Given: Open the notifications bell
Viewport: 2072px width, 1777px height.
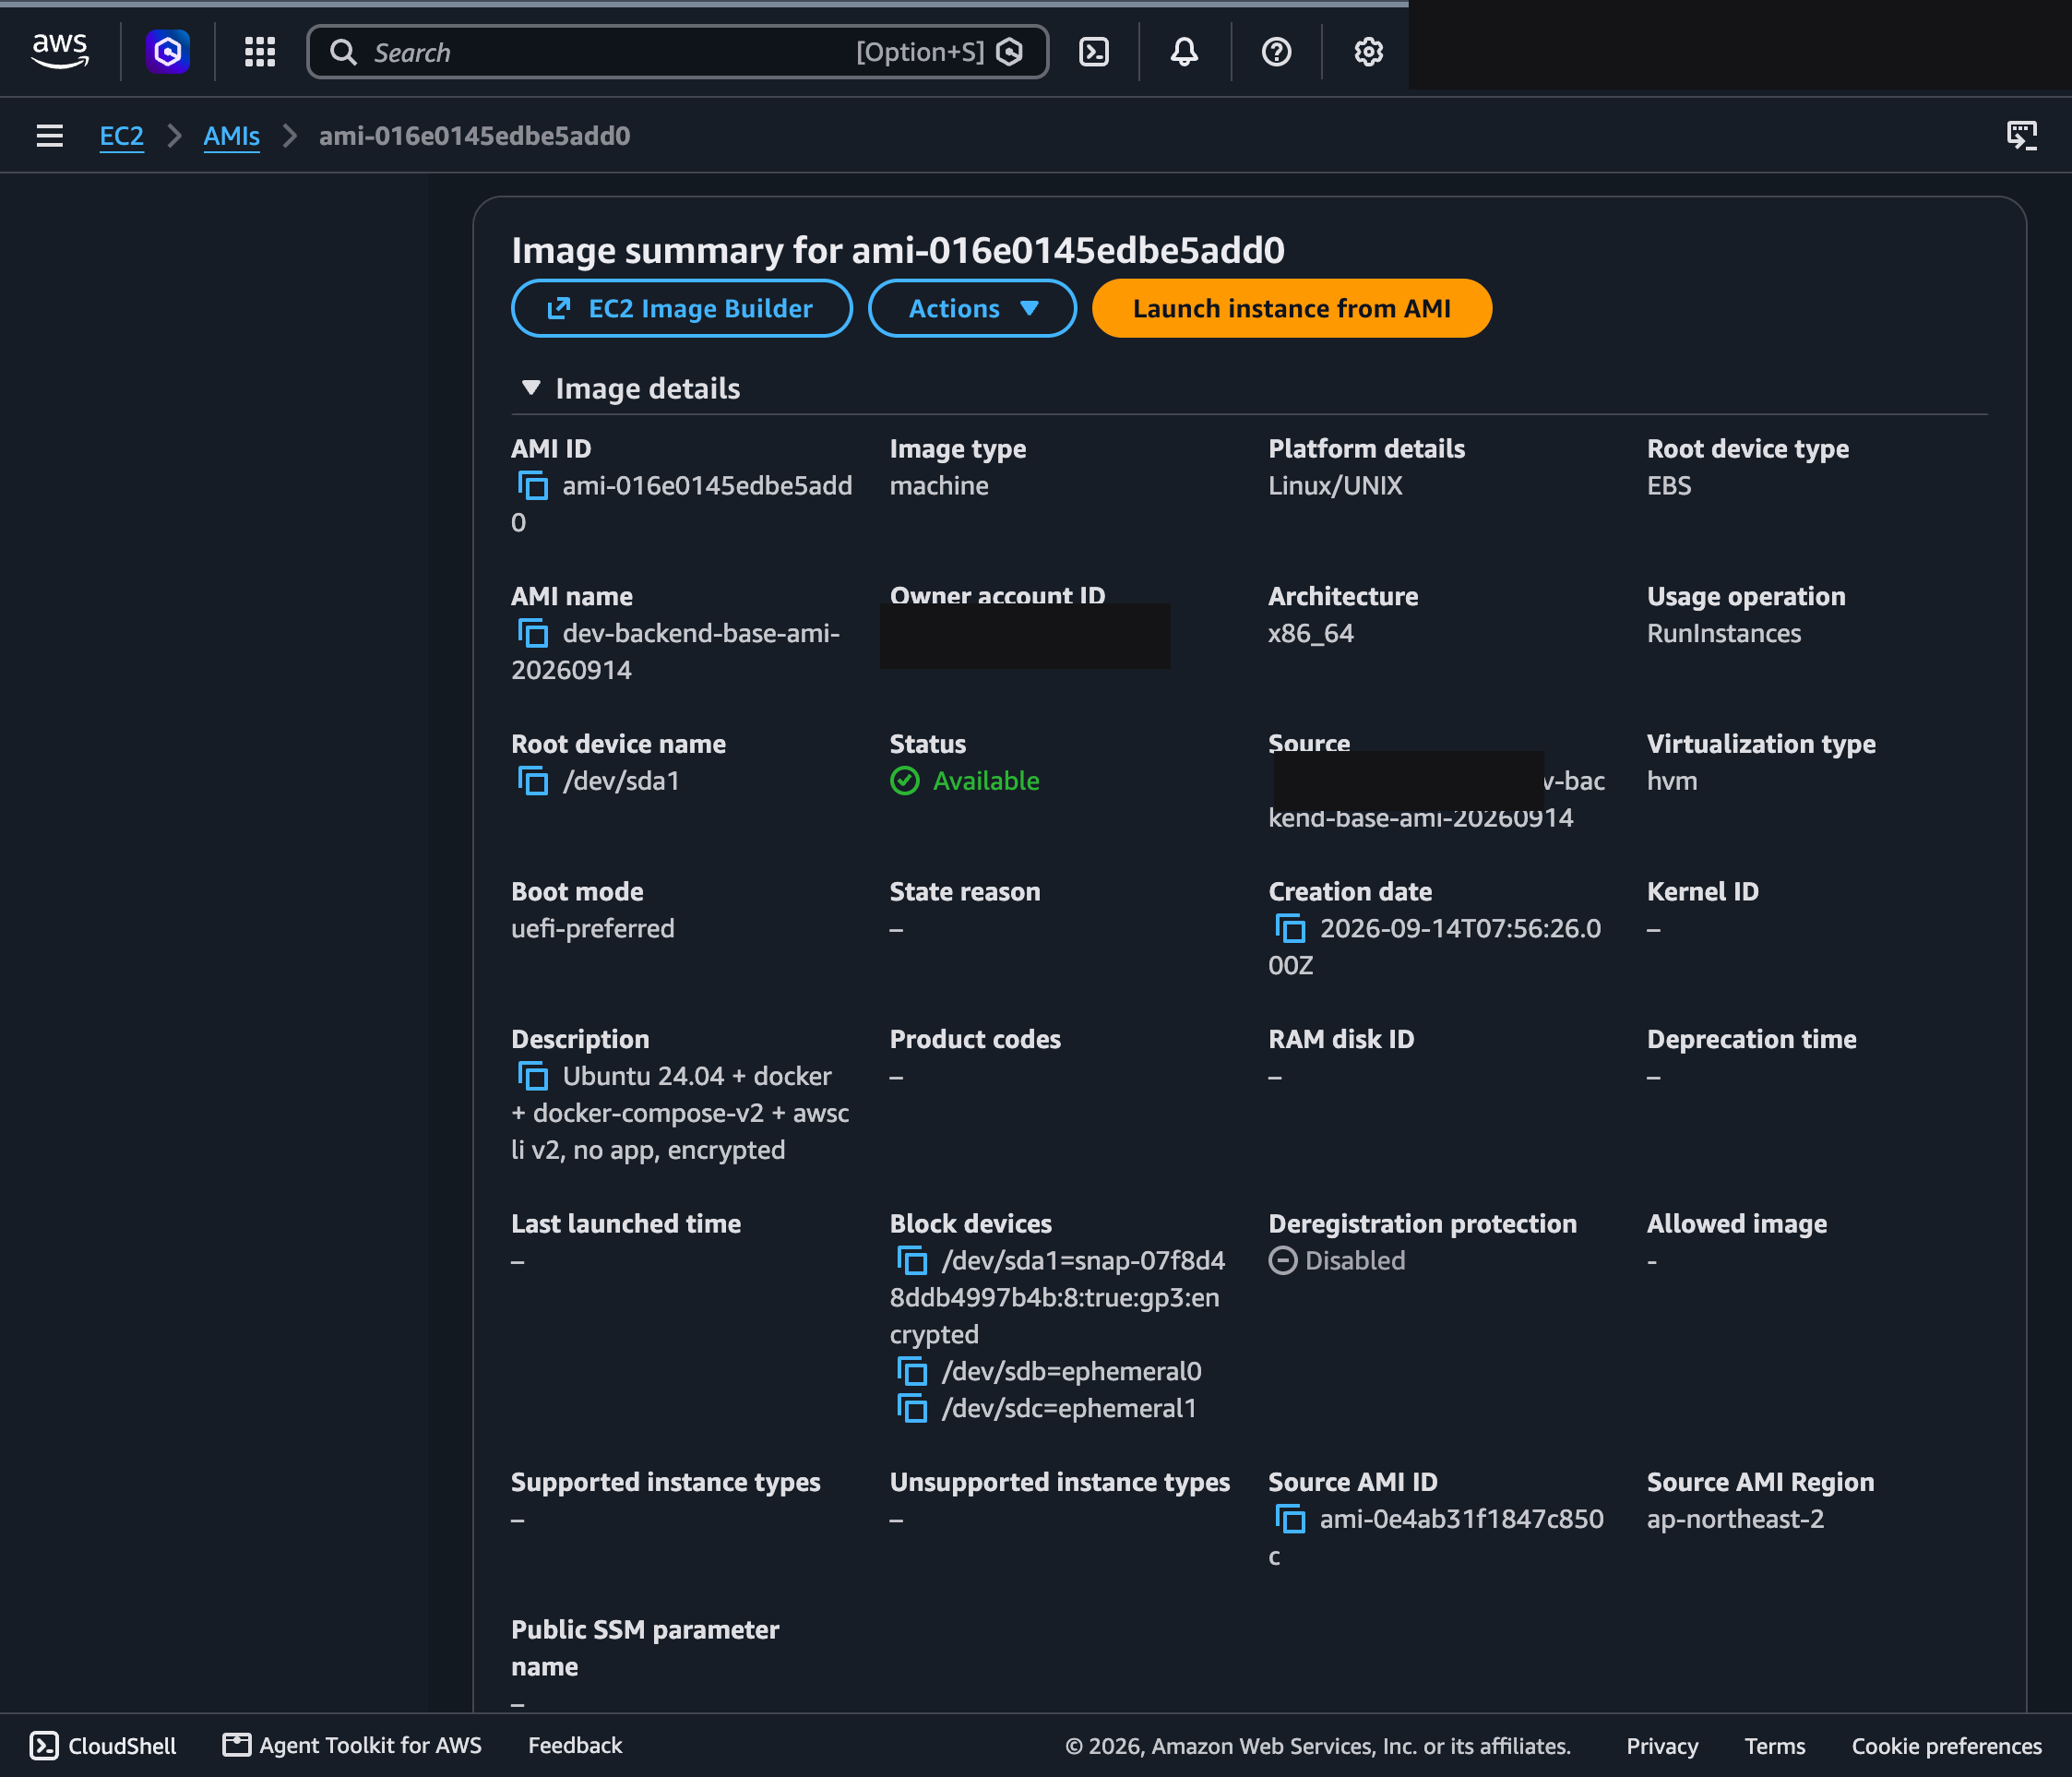Looking at the screenshot, I should pyautogui.click(x=1184, y=52).
